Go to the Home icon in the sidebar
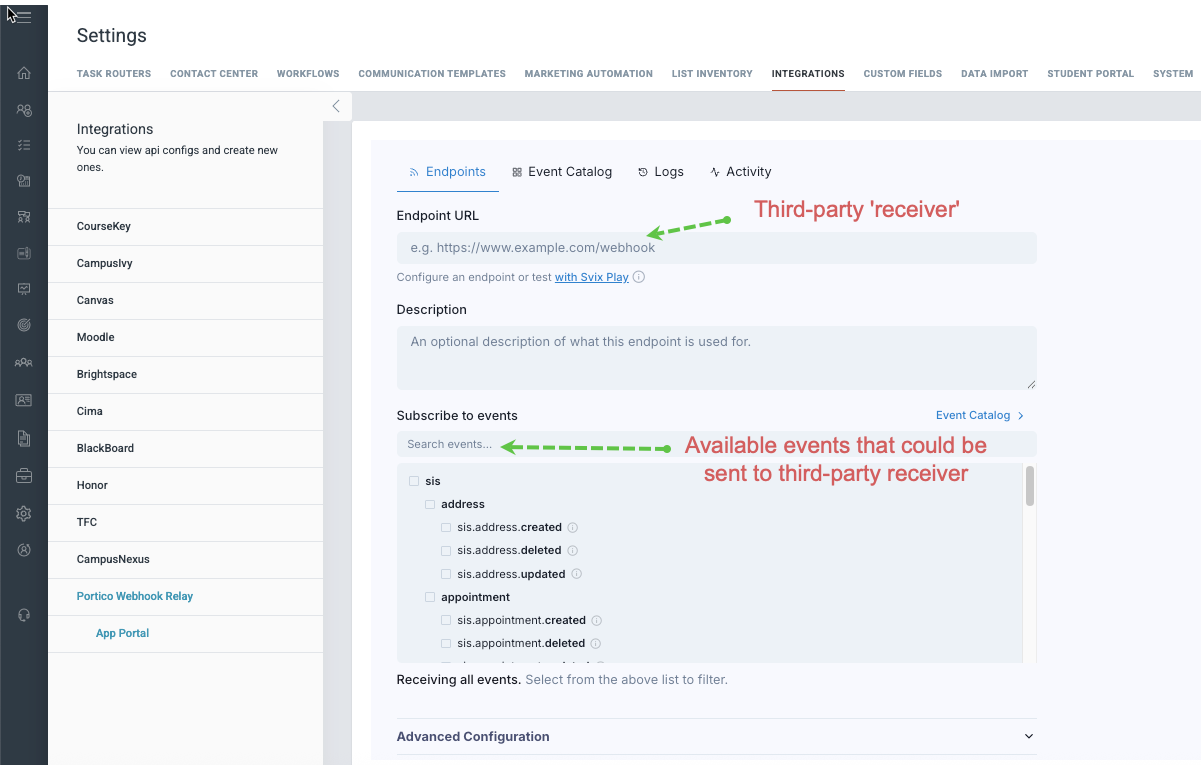 coord(24,73)
